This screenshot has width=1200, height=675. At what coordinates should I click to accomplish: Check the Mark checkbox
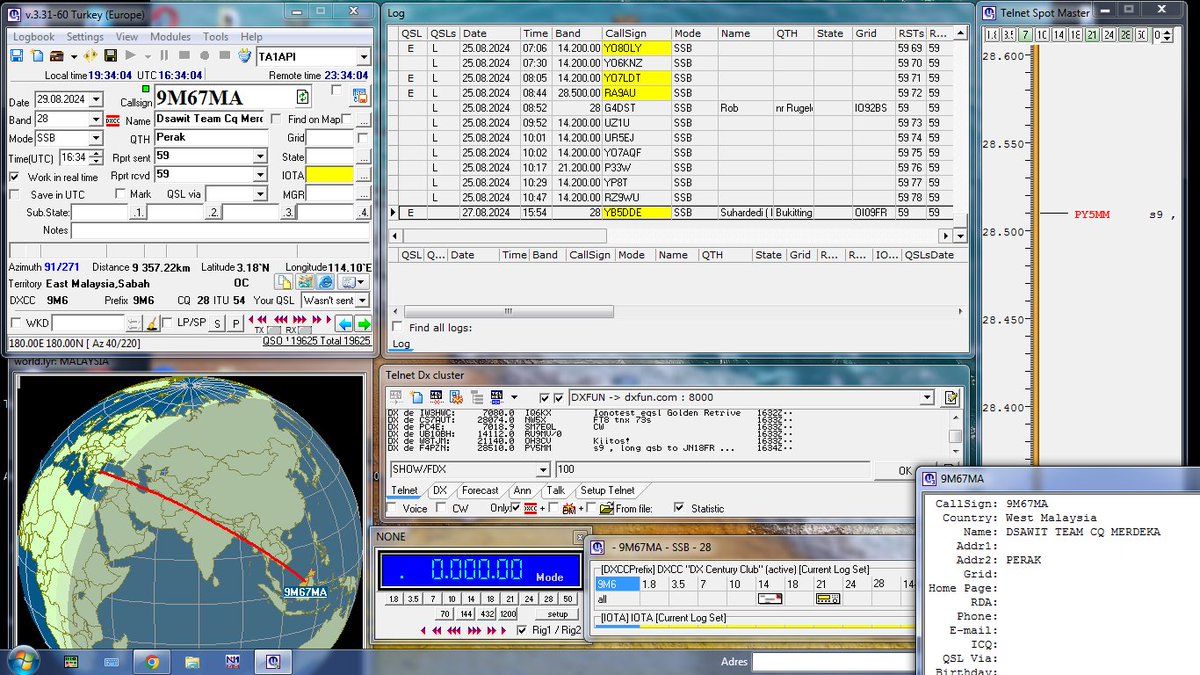tap(120, 194)
